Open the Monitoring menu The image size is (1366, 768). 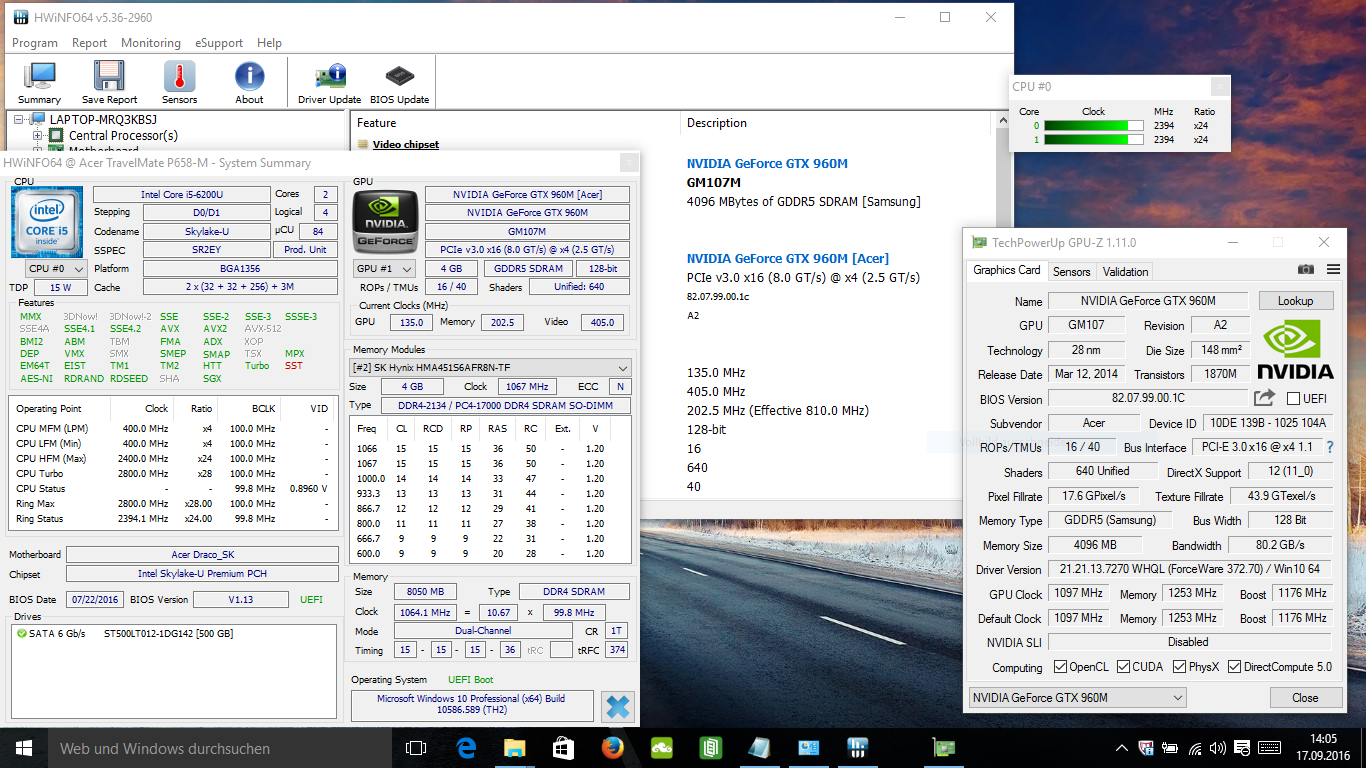151,43
